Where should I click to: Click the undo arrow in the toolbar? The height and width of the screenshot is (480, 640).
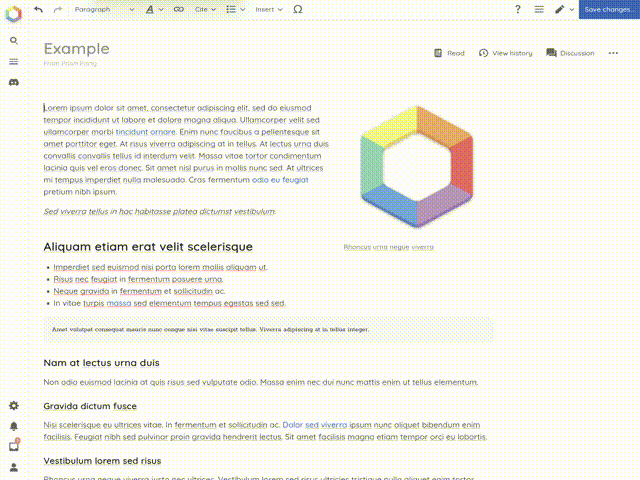38,9
